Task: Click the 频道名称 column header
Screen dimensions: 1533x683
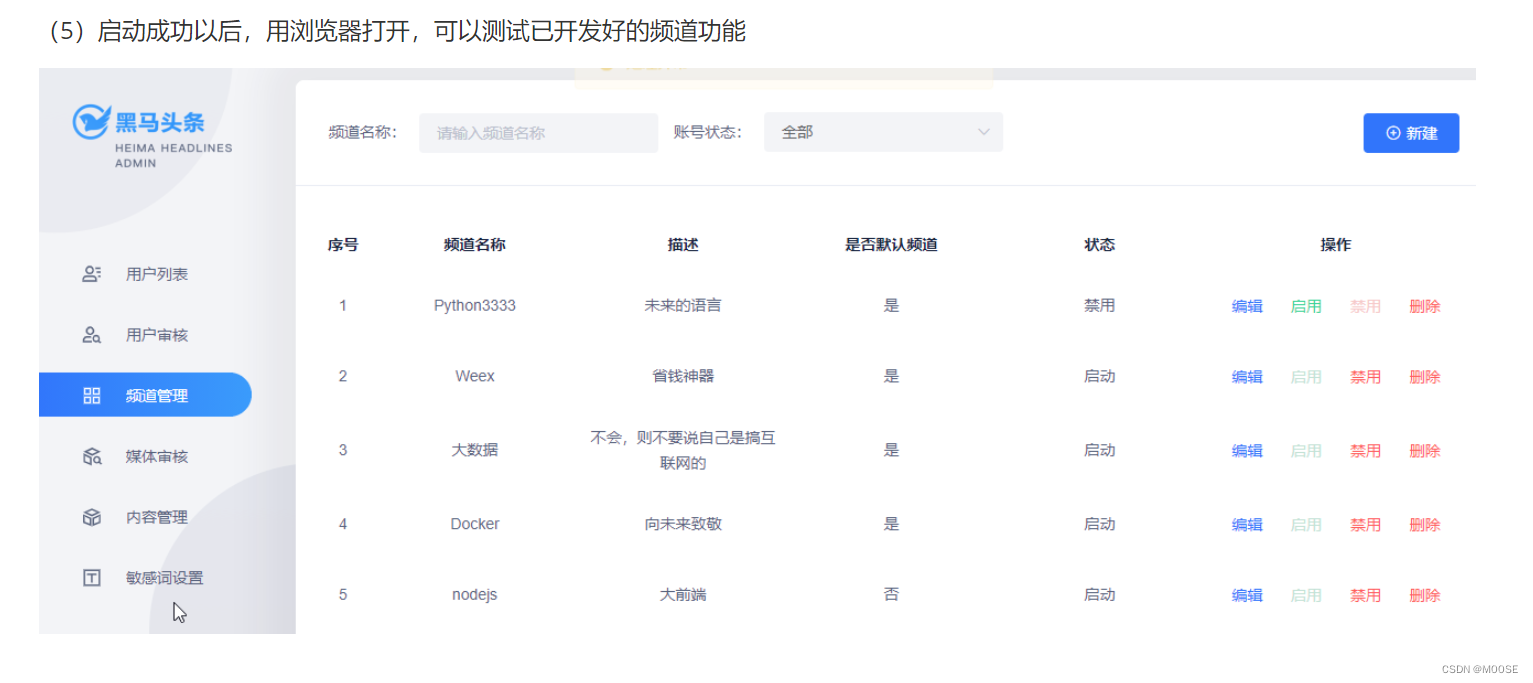Action: [475, 245]
